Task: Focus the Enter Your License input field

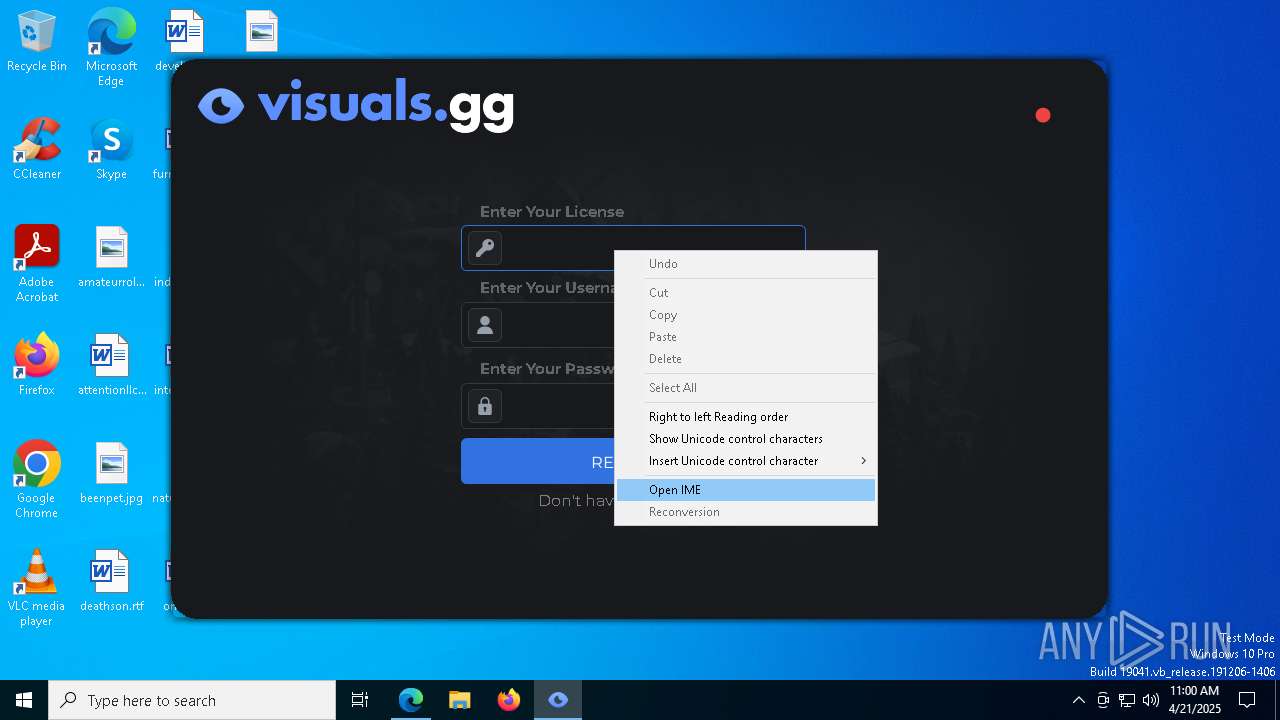Action: tap(633, 248)
